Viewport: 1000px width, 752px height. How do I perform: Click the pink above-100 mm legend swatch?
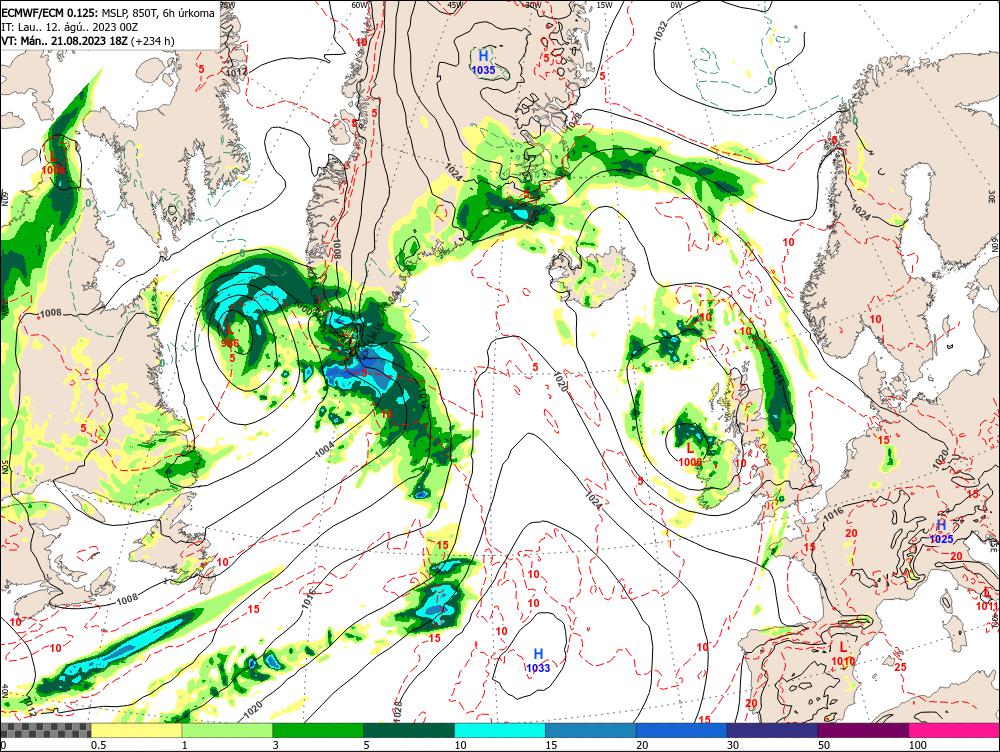tap(954, 730)
